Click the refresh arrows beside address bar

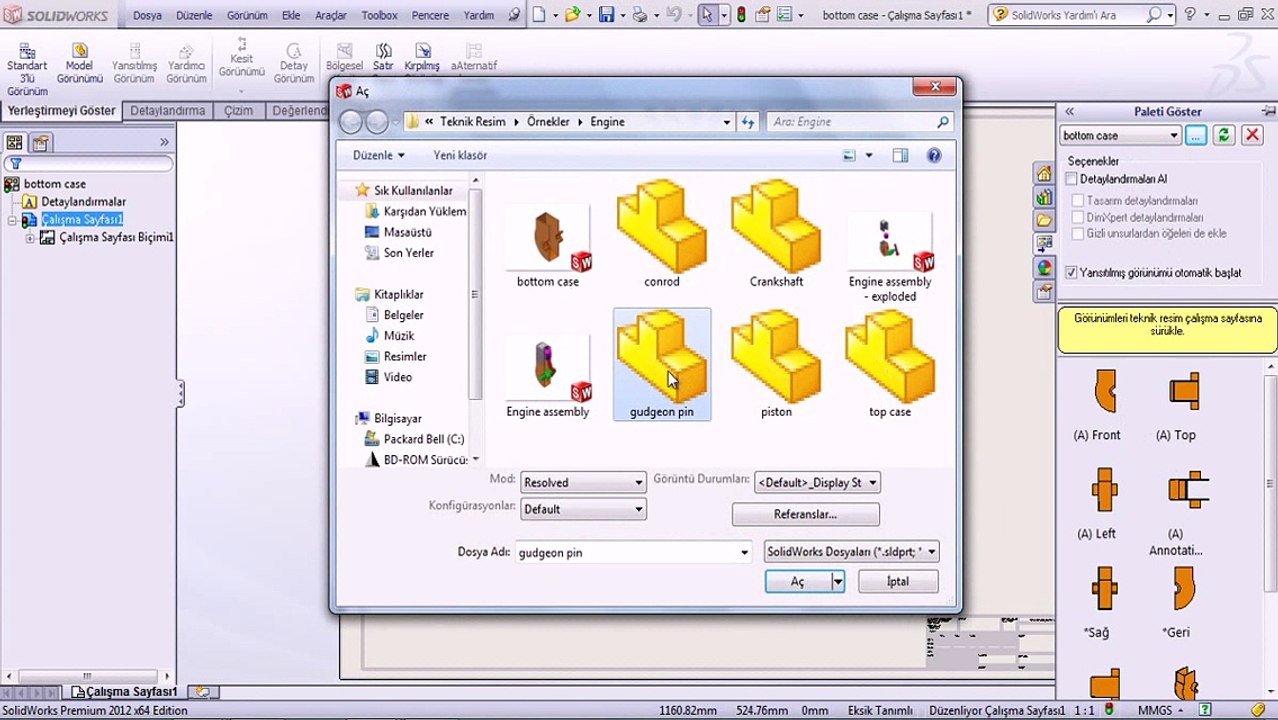(748, 122)
